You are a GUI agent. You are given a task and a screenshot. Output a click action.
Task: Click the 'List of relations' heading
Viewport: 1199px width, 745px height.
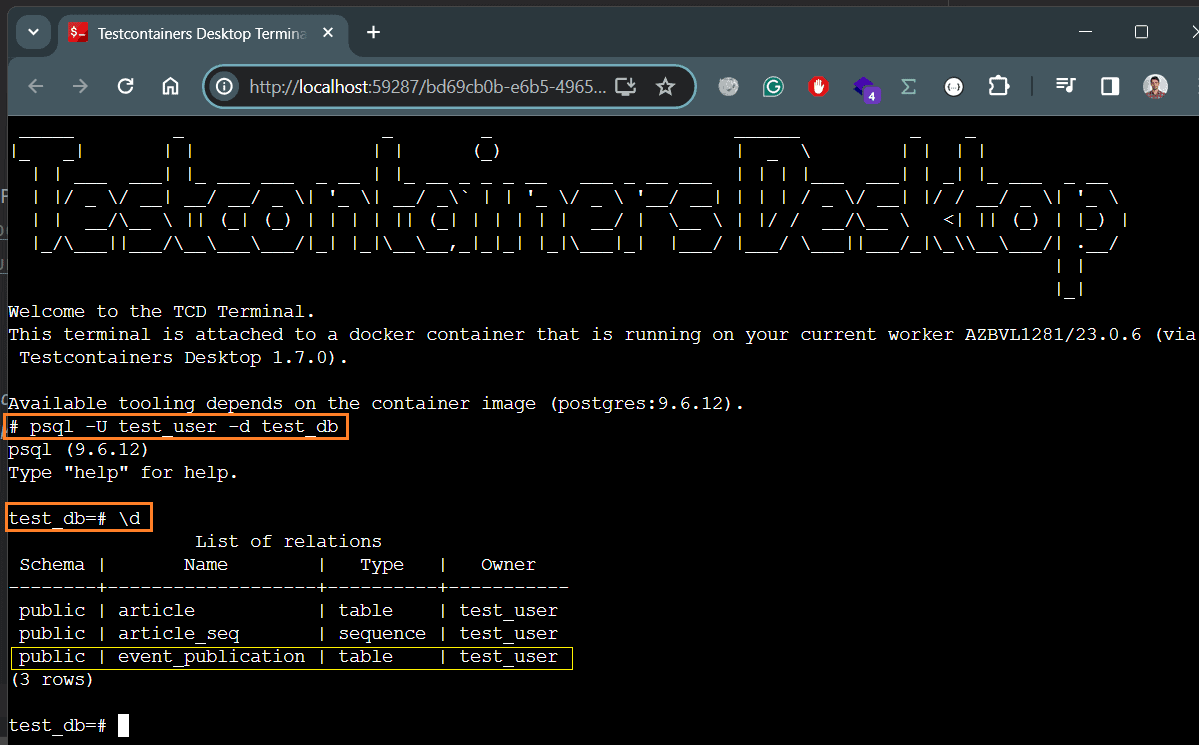(x=288, y=542)
